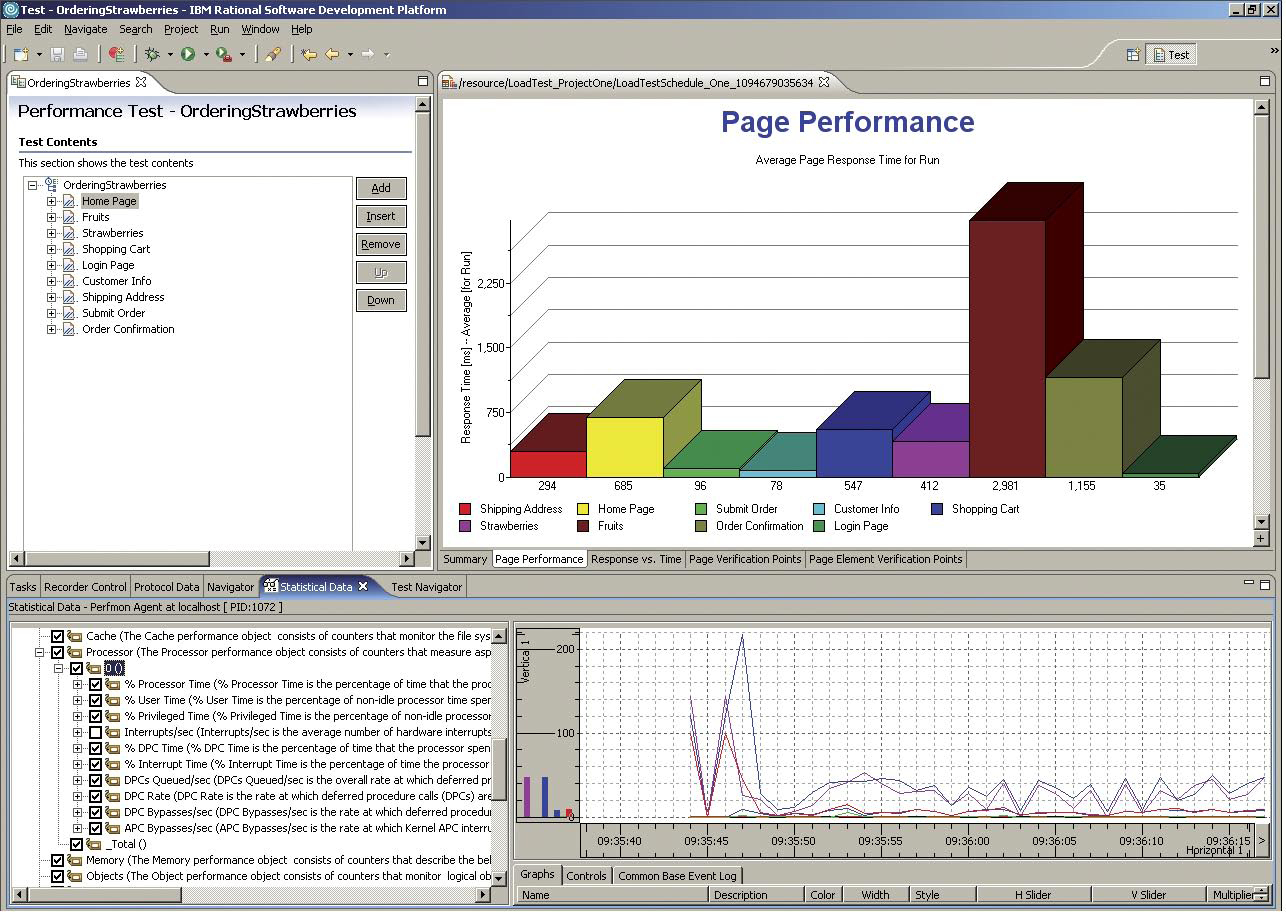The image size is (1286, 915).
Task: Click the Open Perspective icon
Action: click(x=1133, y=55)
